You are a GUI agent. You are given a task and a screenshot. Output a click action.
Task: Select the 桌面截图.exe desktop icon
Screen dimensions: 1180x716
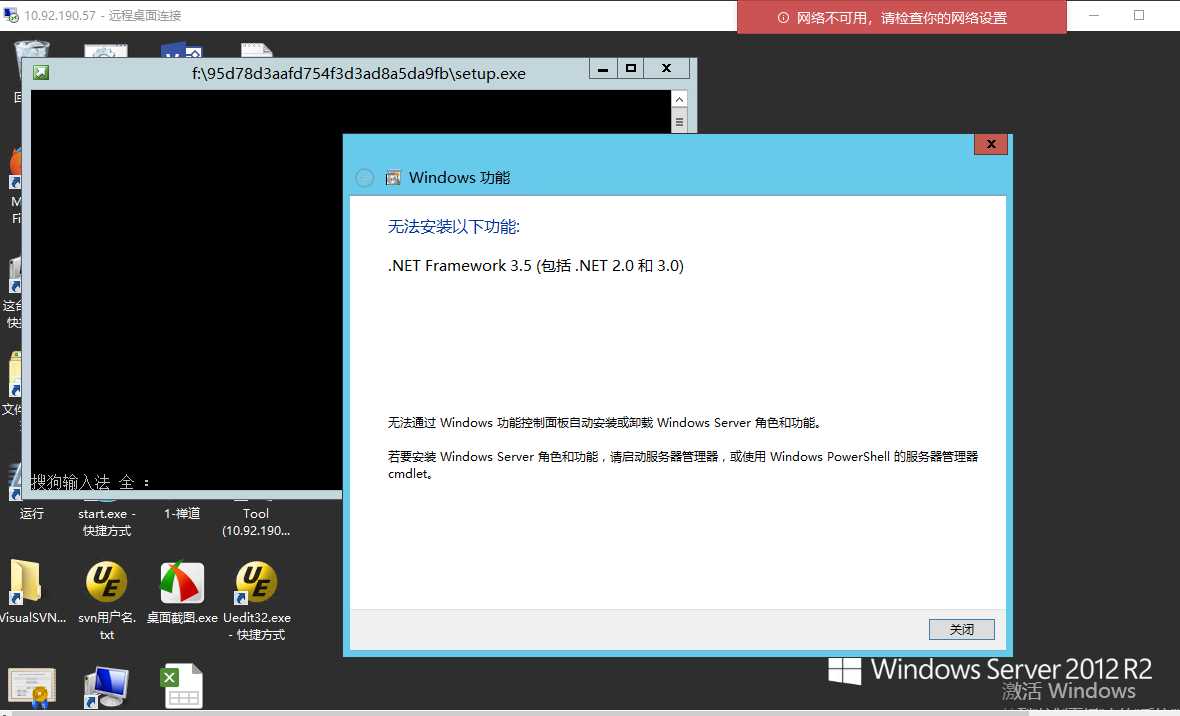pos(182,583)
